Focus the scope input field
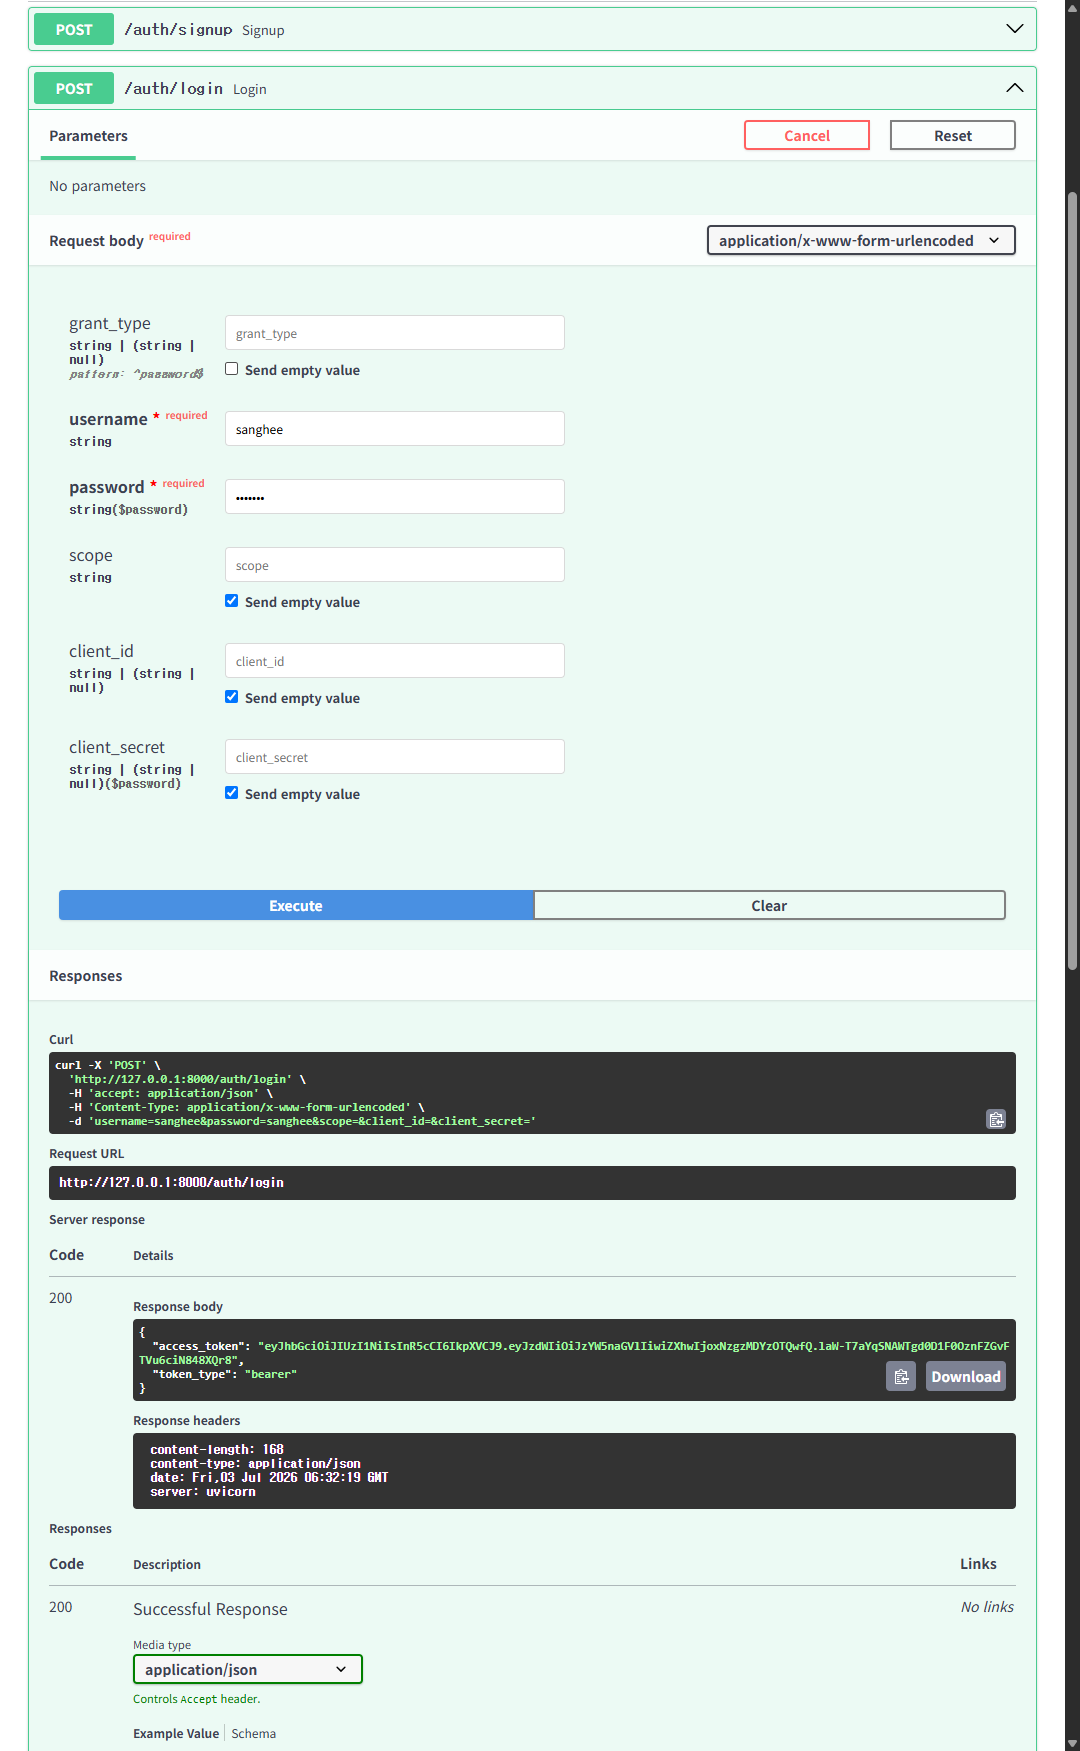1080x1751 pixels. click(x=395, y=565)
